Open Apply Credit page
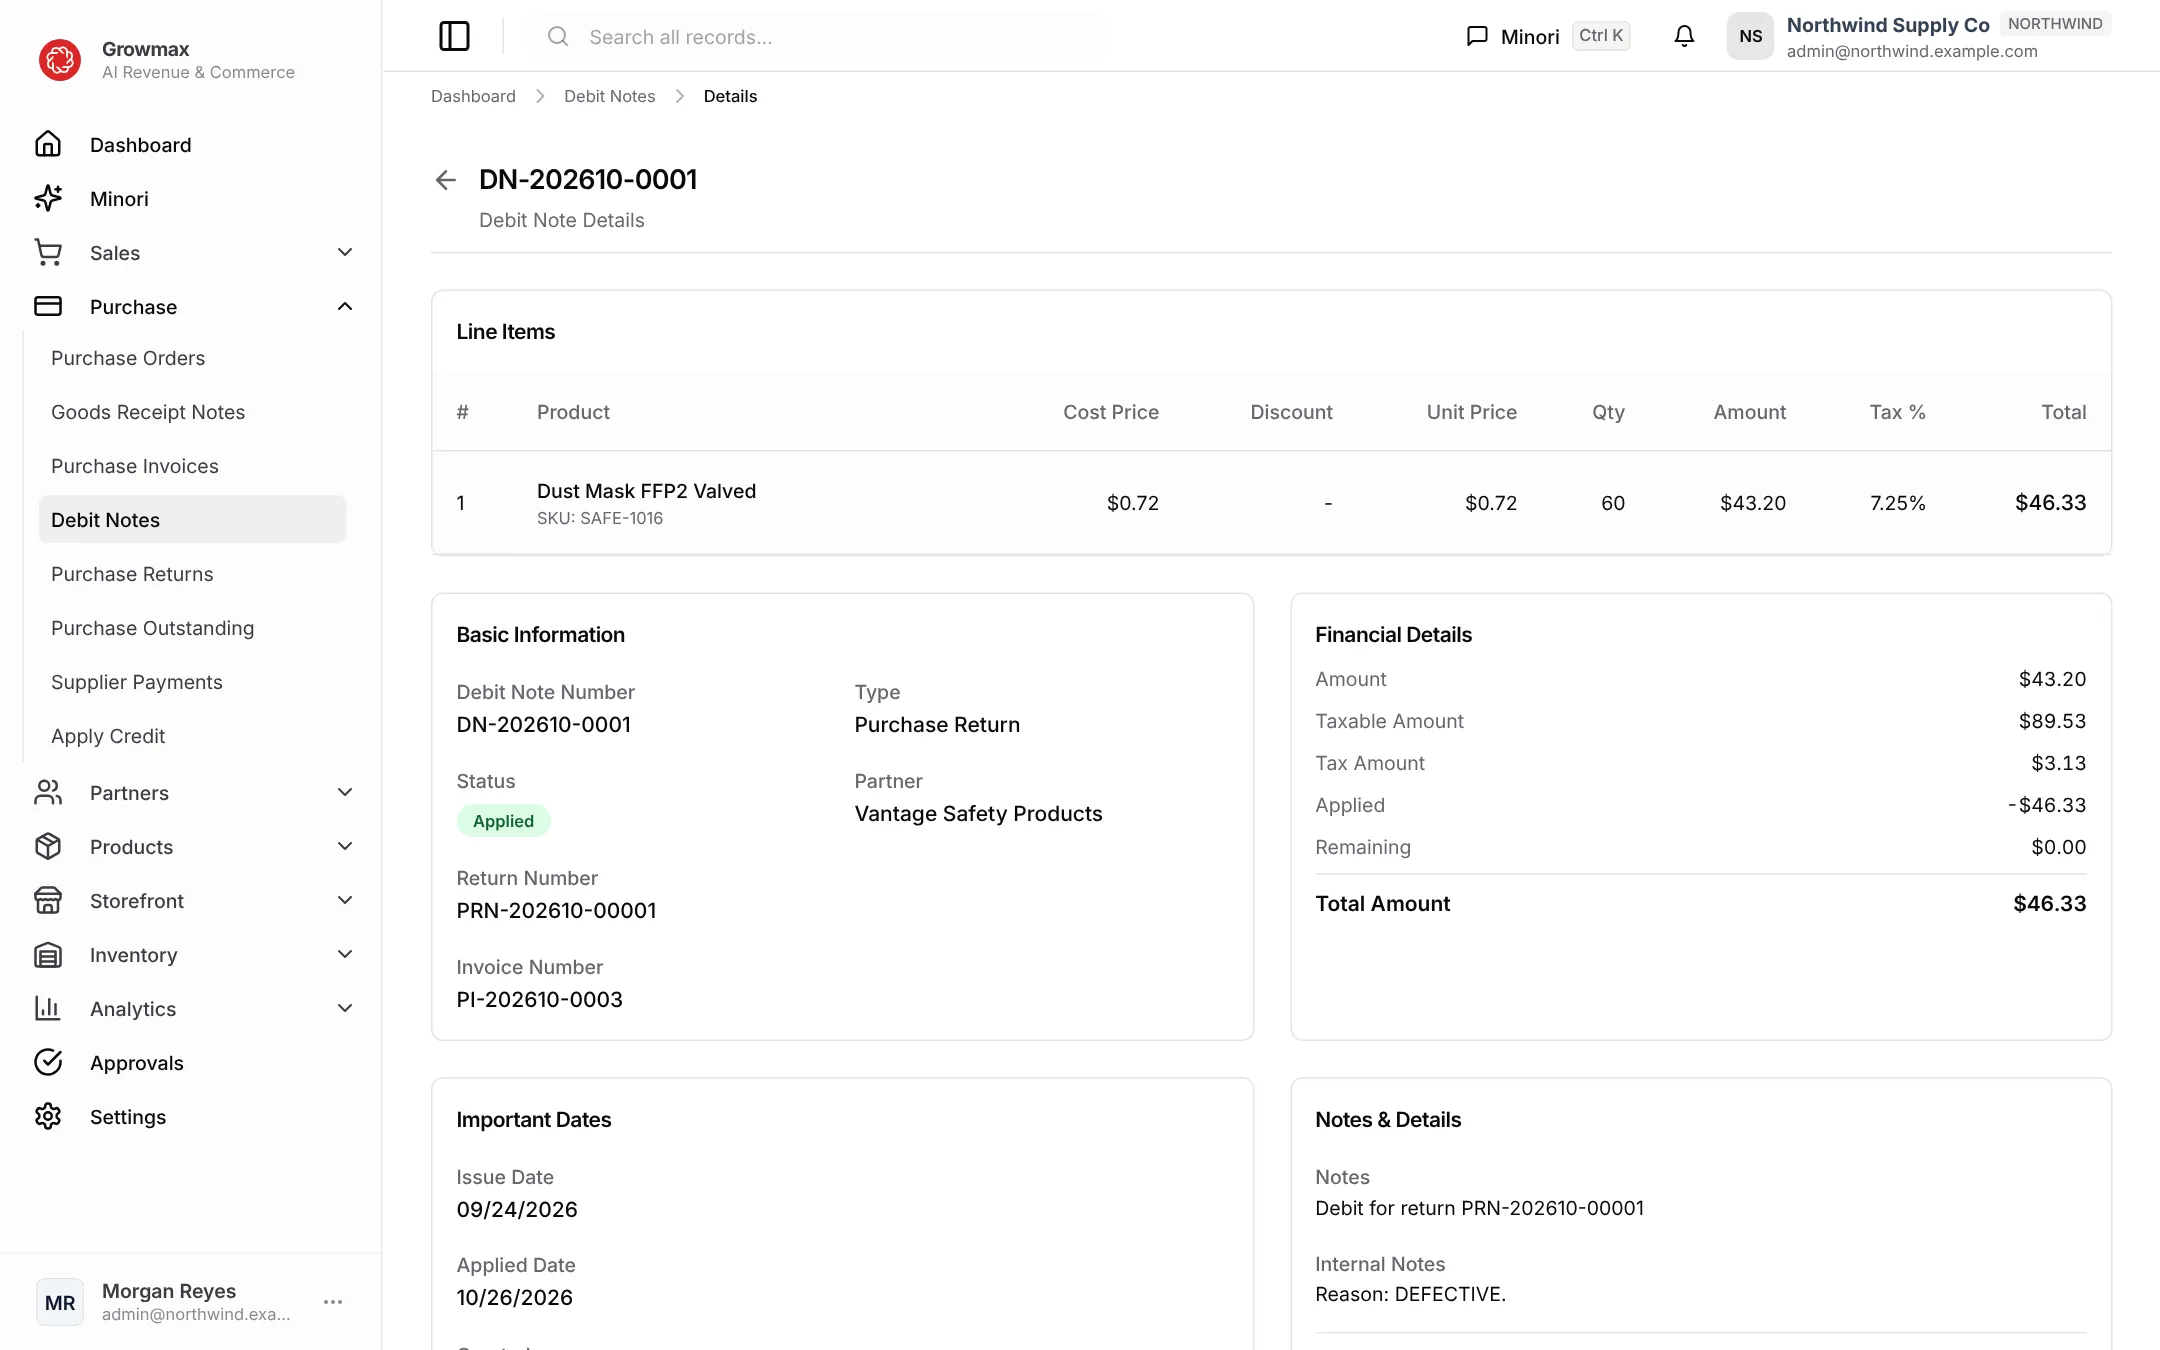2160x1350 pixels. point(192,736)
